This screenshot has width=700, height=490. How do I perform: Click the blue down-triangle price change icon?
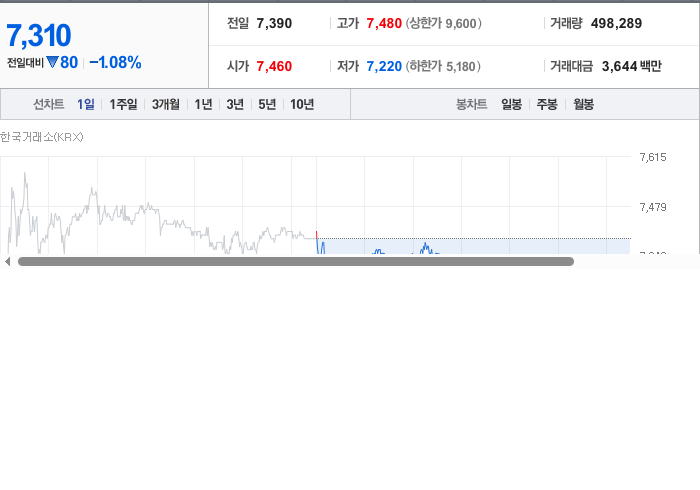pyautogui.click(x=52, y=62)
